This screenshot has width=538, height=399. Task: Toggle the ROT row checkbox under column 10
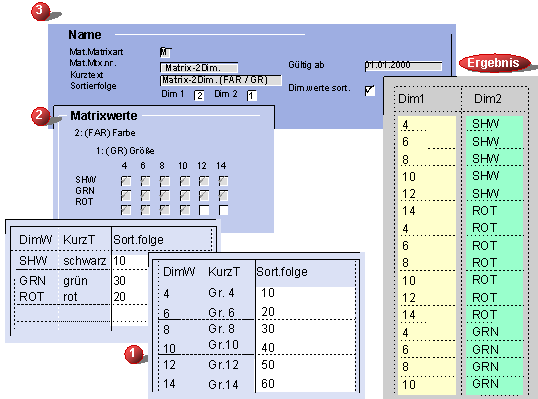(185, 210)
